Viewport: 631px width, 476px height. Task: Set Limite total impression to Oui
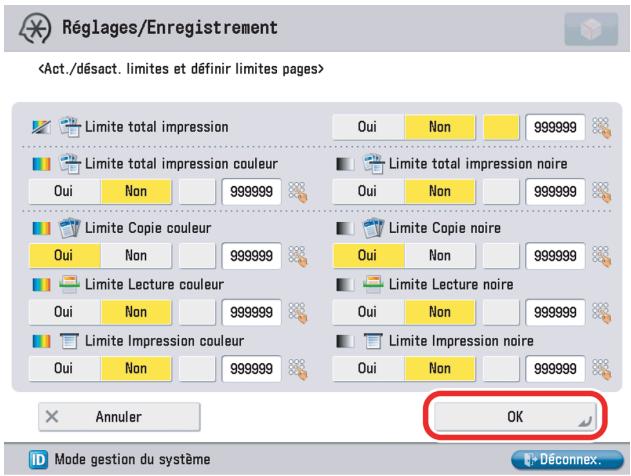click(x=367, y=127)
